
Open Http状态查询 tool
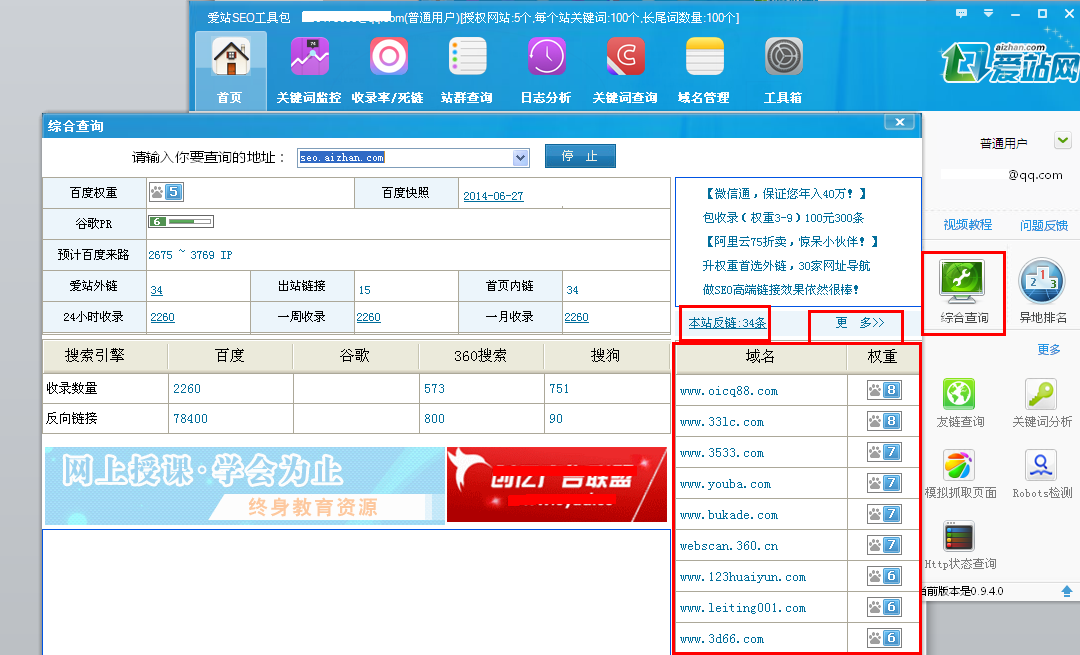click(959, 546)
